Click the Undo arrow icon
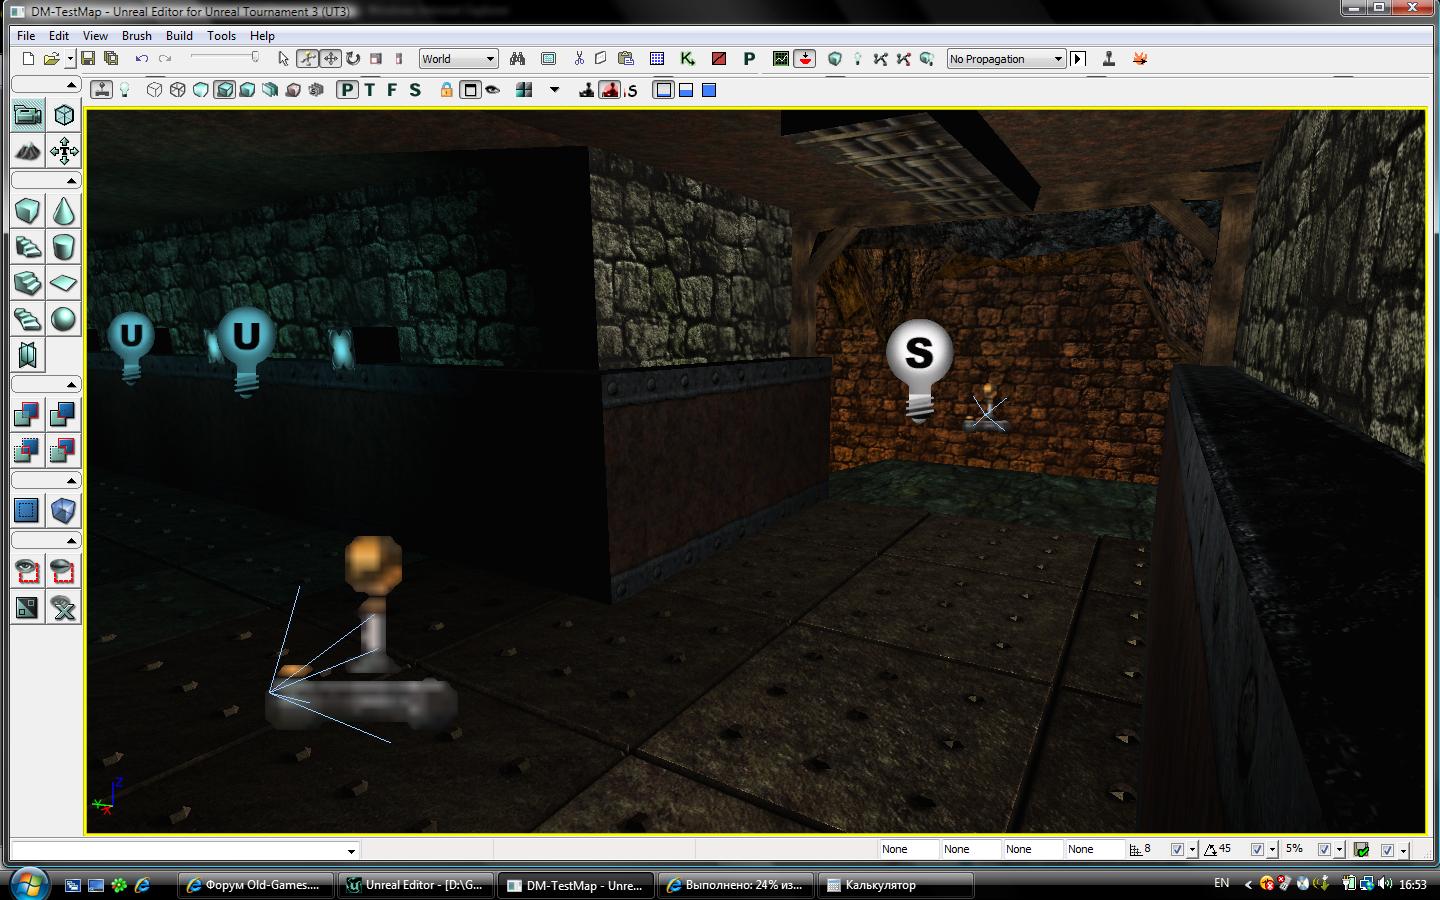Screen dimensions: 1440x900 (142, 59)
